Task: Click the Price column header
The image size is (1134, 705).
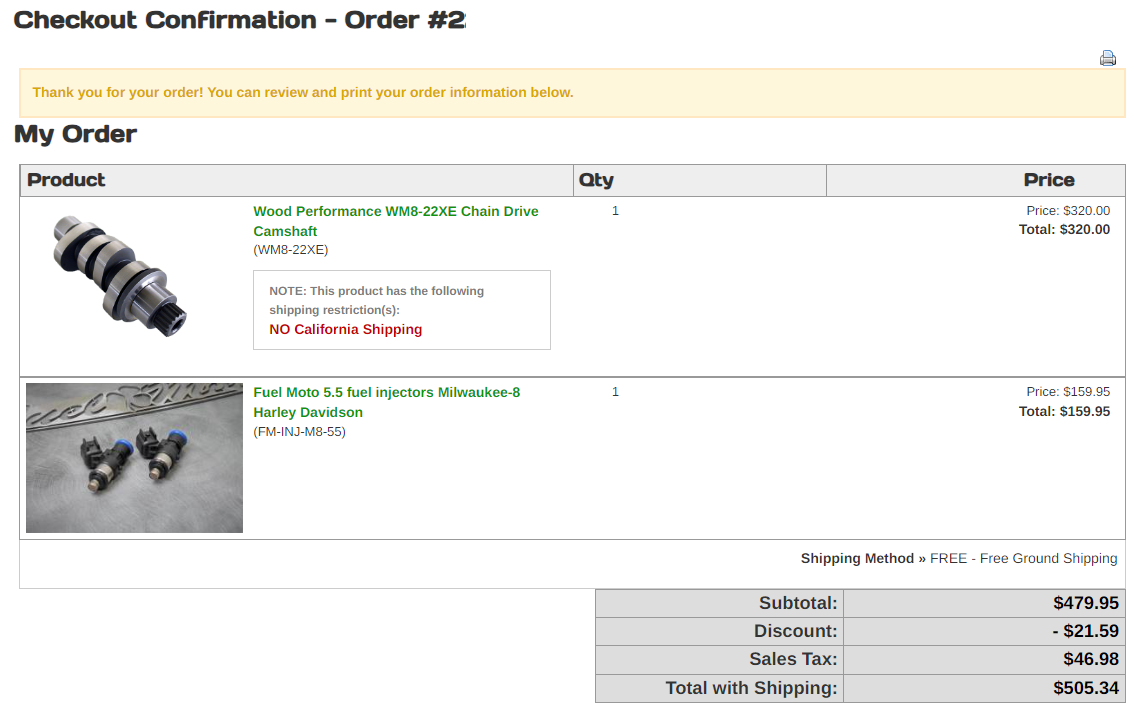Action: (x=1048, y=180)
